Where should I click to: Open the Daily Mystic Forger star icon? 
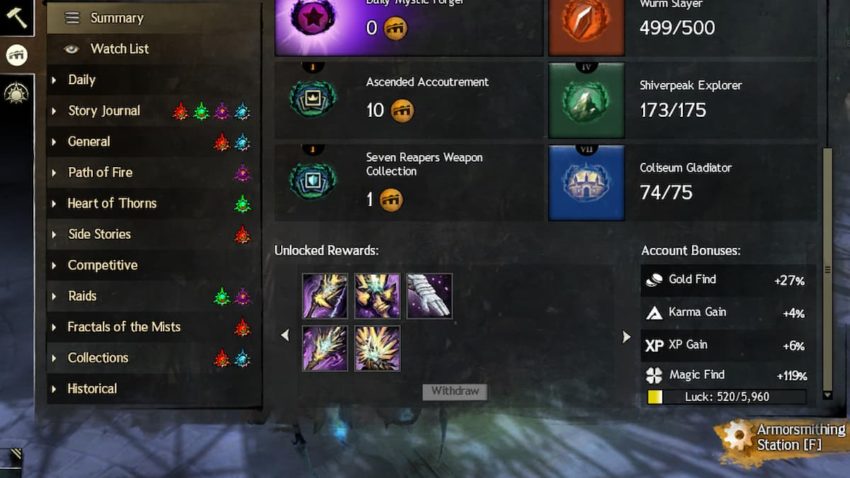click(313, 18)
